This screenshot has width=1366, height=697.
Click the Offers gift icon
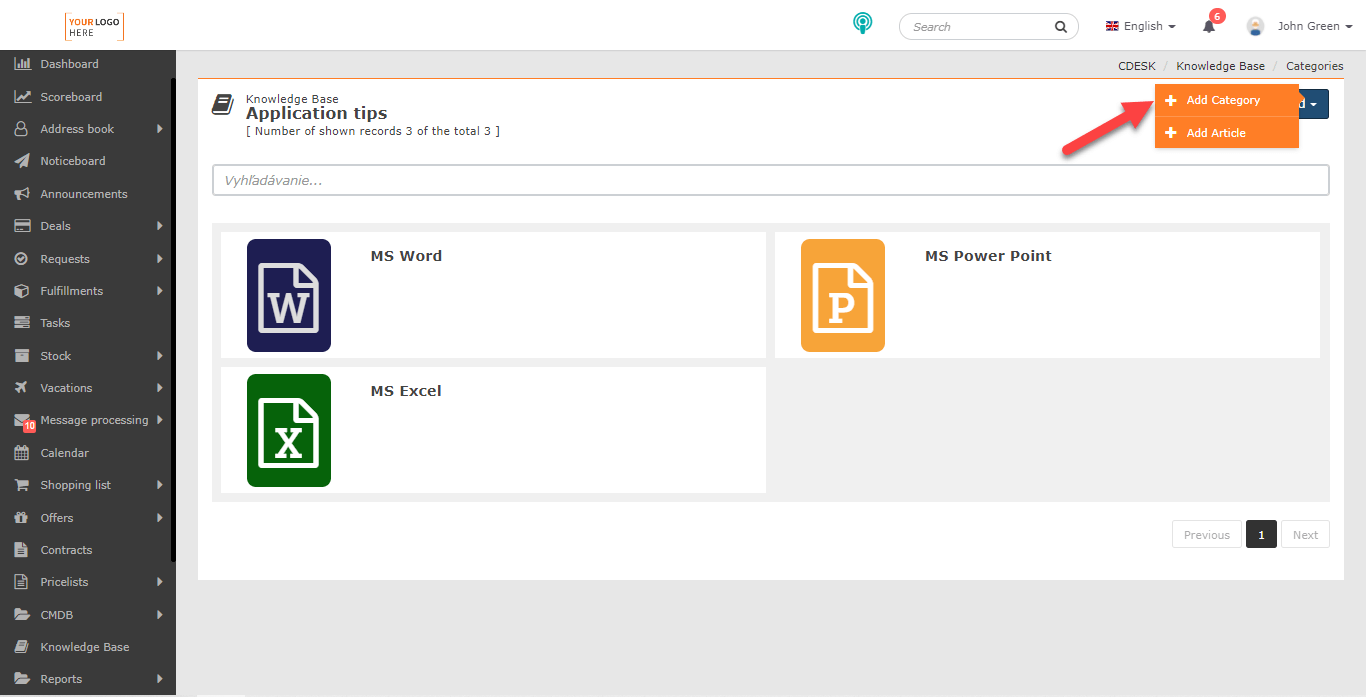point(21,518)
